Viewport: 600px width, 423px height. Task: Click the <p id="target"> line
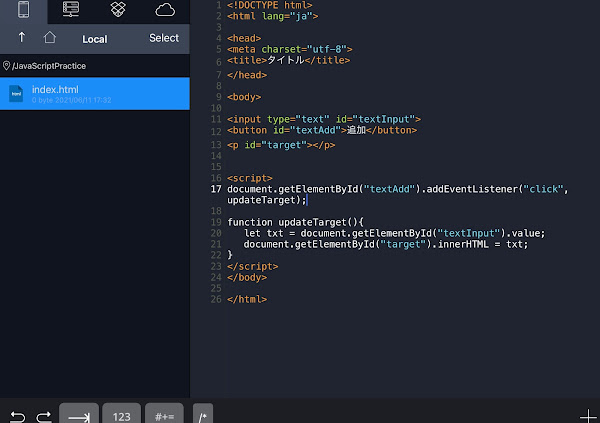pos(281,145)
